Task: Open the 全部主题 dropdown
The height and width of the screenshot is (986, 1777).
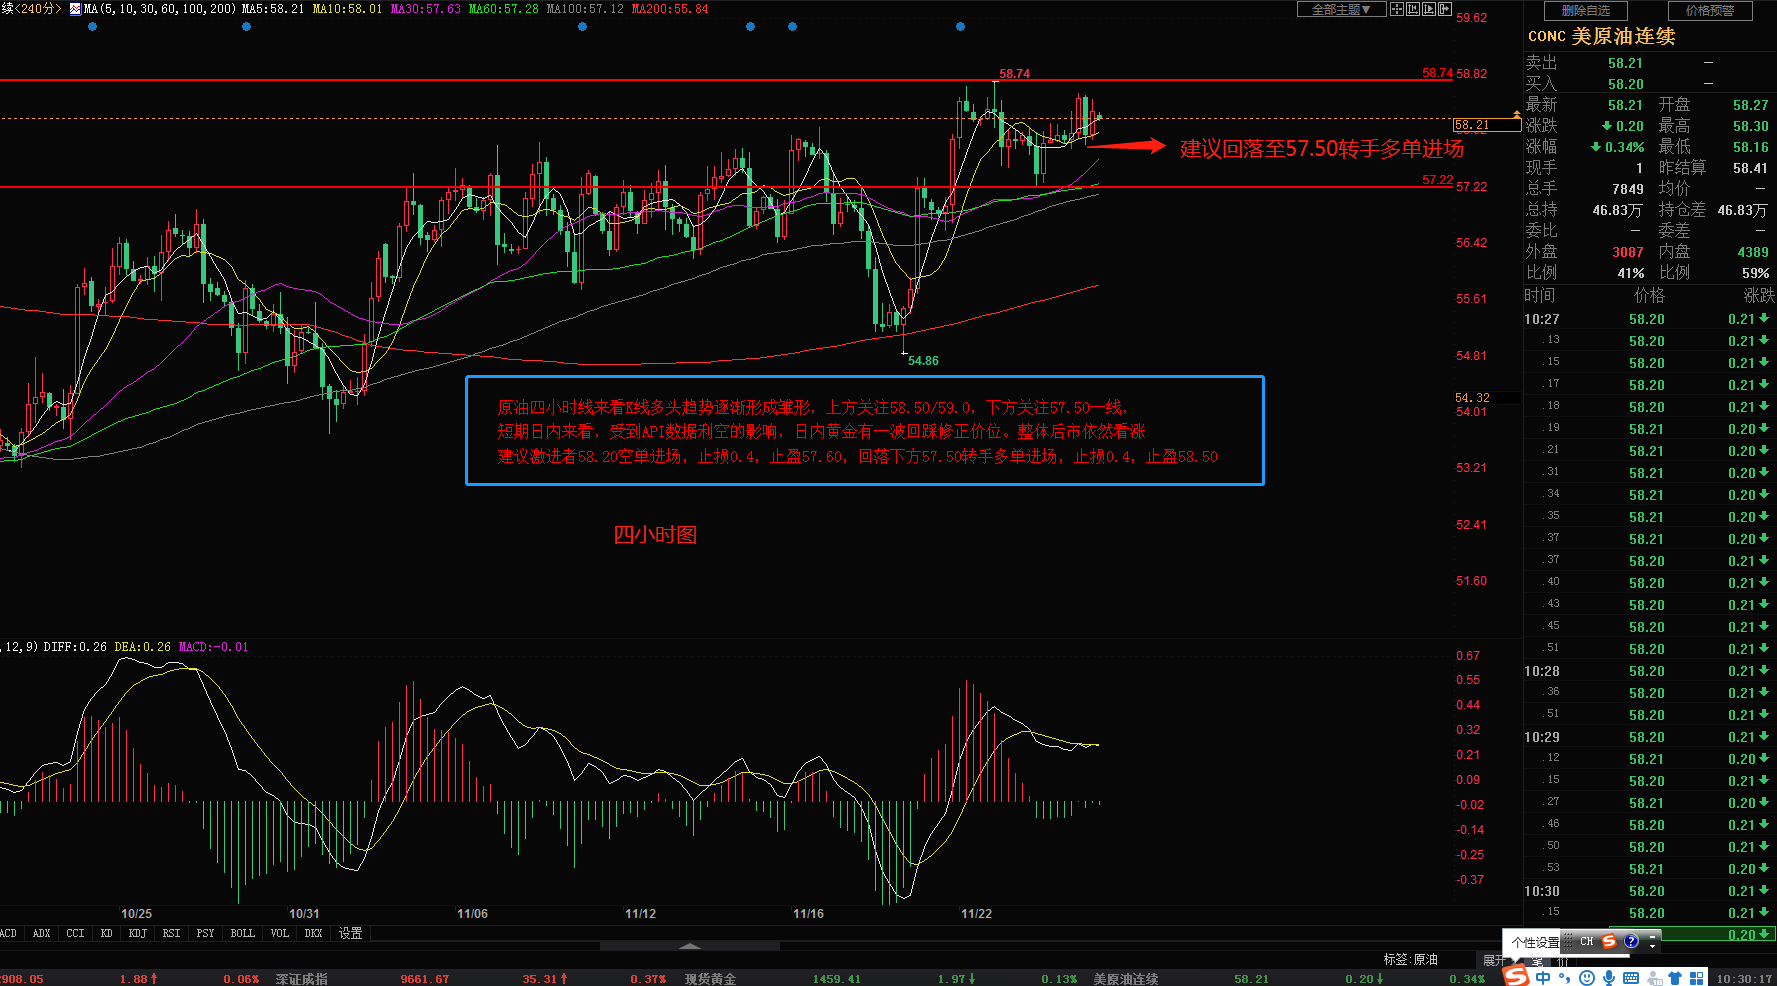Action: pos(1341,9)
